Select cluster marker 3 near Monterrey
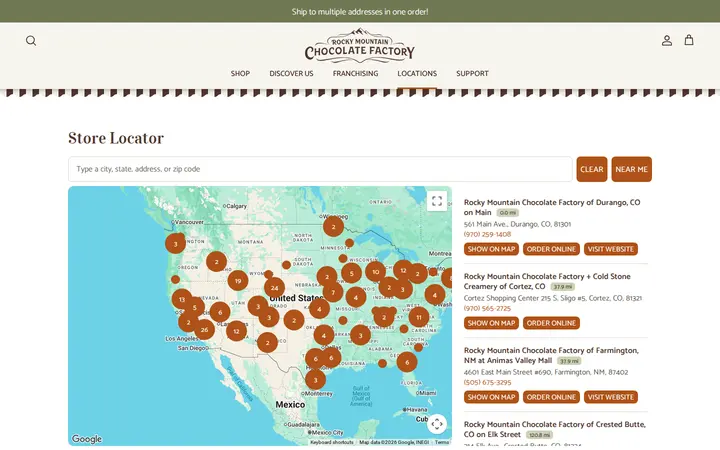Image resolution: width=720 pixels, height=450 pixels. point(315,380)
